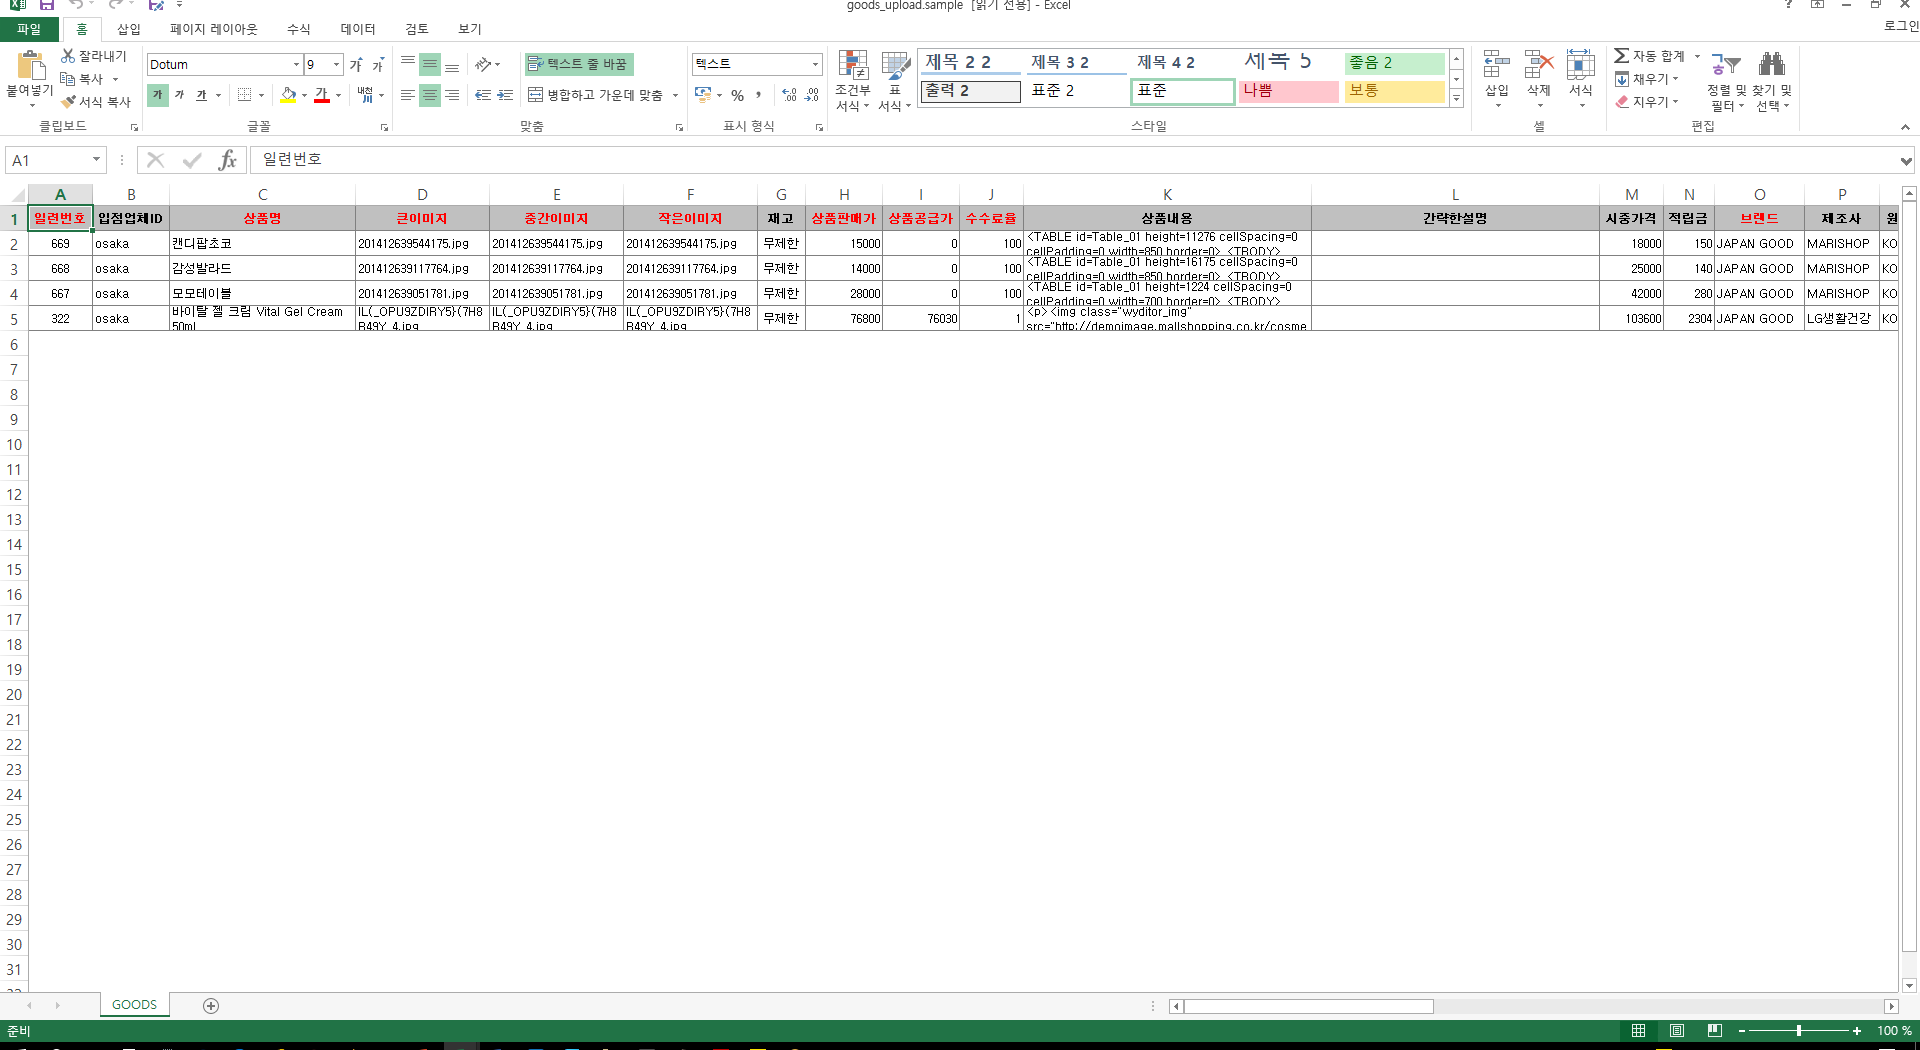This screenshot has height=1050, width=1920.
Task: Apply the 나쁨 (Bad) cell style
Action: pyautogui.click(x=1287, y=91)
